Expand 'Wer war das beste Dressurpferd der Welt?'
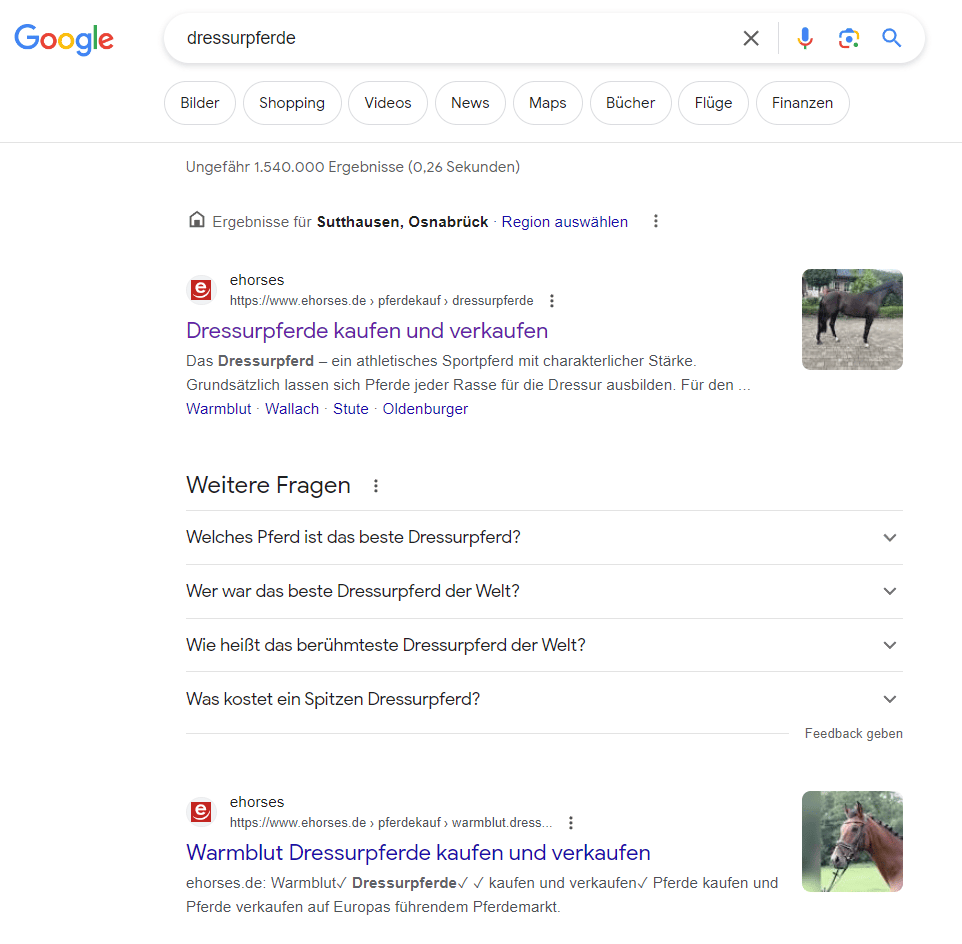Screen dimensions: 962x944 pyautogui.click(x=889, y=591)
